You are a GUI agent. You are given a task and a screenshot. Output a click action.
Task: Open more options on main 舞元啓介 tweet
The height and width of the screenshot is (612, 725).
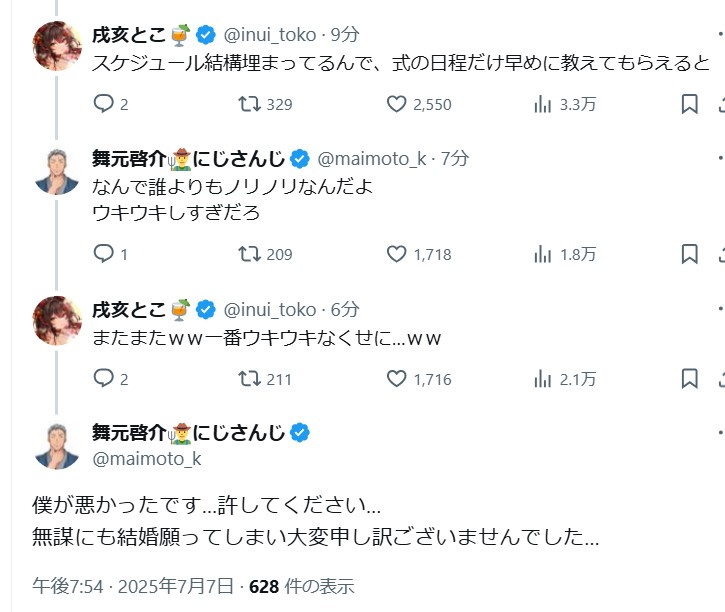click(720, 433)
